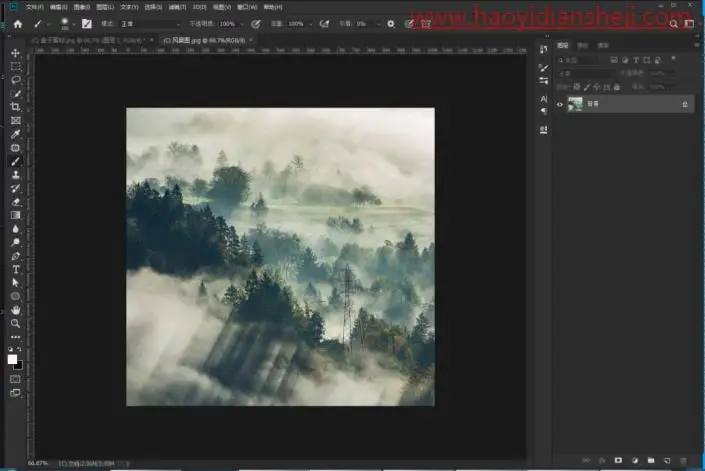Select the Eraser tool
Image resolution: width=705 pixels, height=471 pixels.
pyautogui.click(x=15, y=201)
